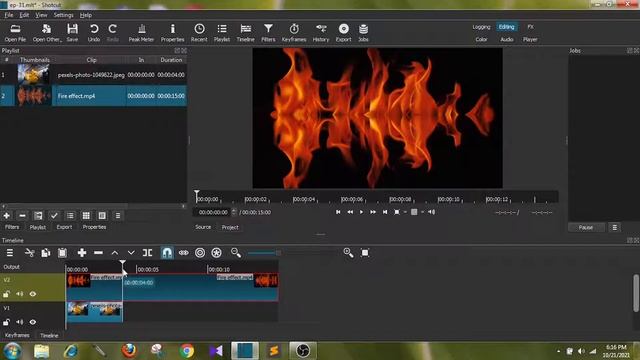Switch player to Source tab
640x360 pixels.
point(203,227)
